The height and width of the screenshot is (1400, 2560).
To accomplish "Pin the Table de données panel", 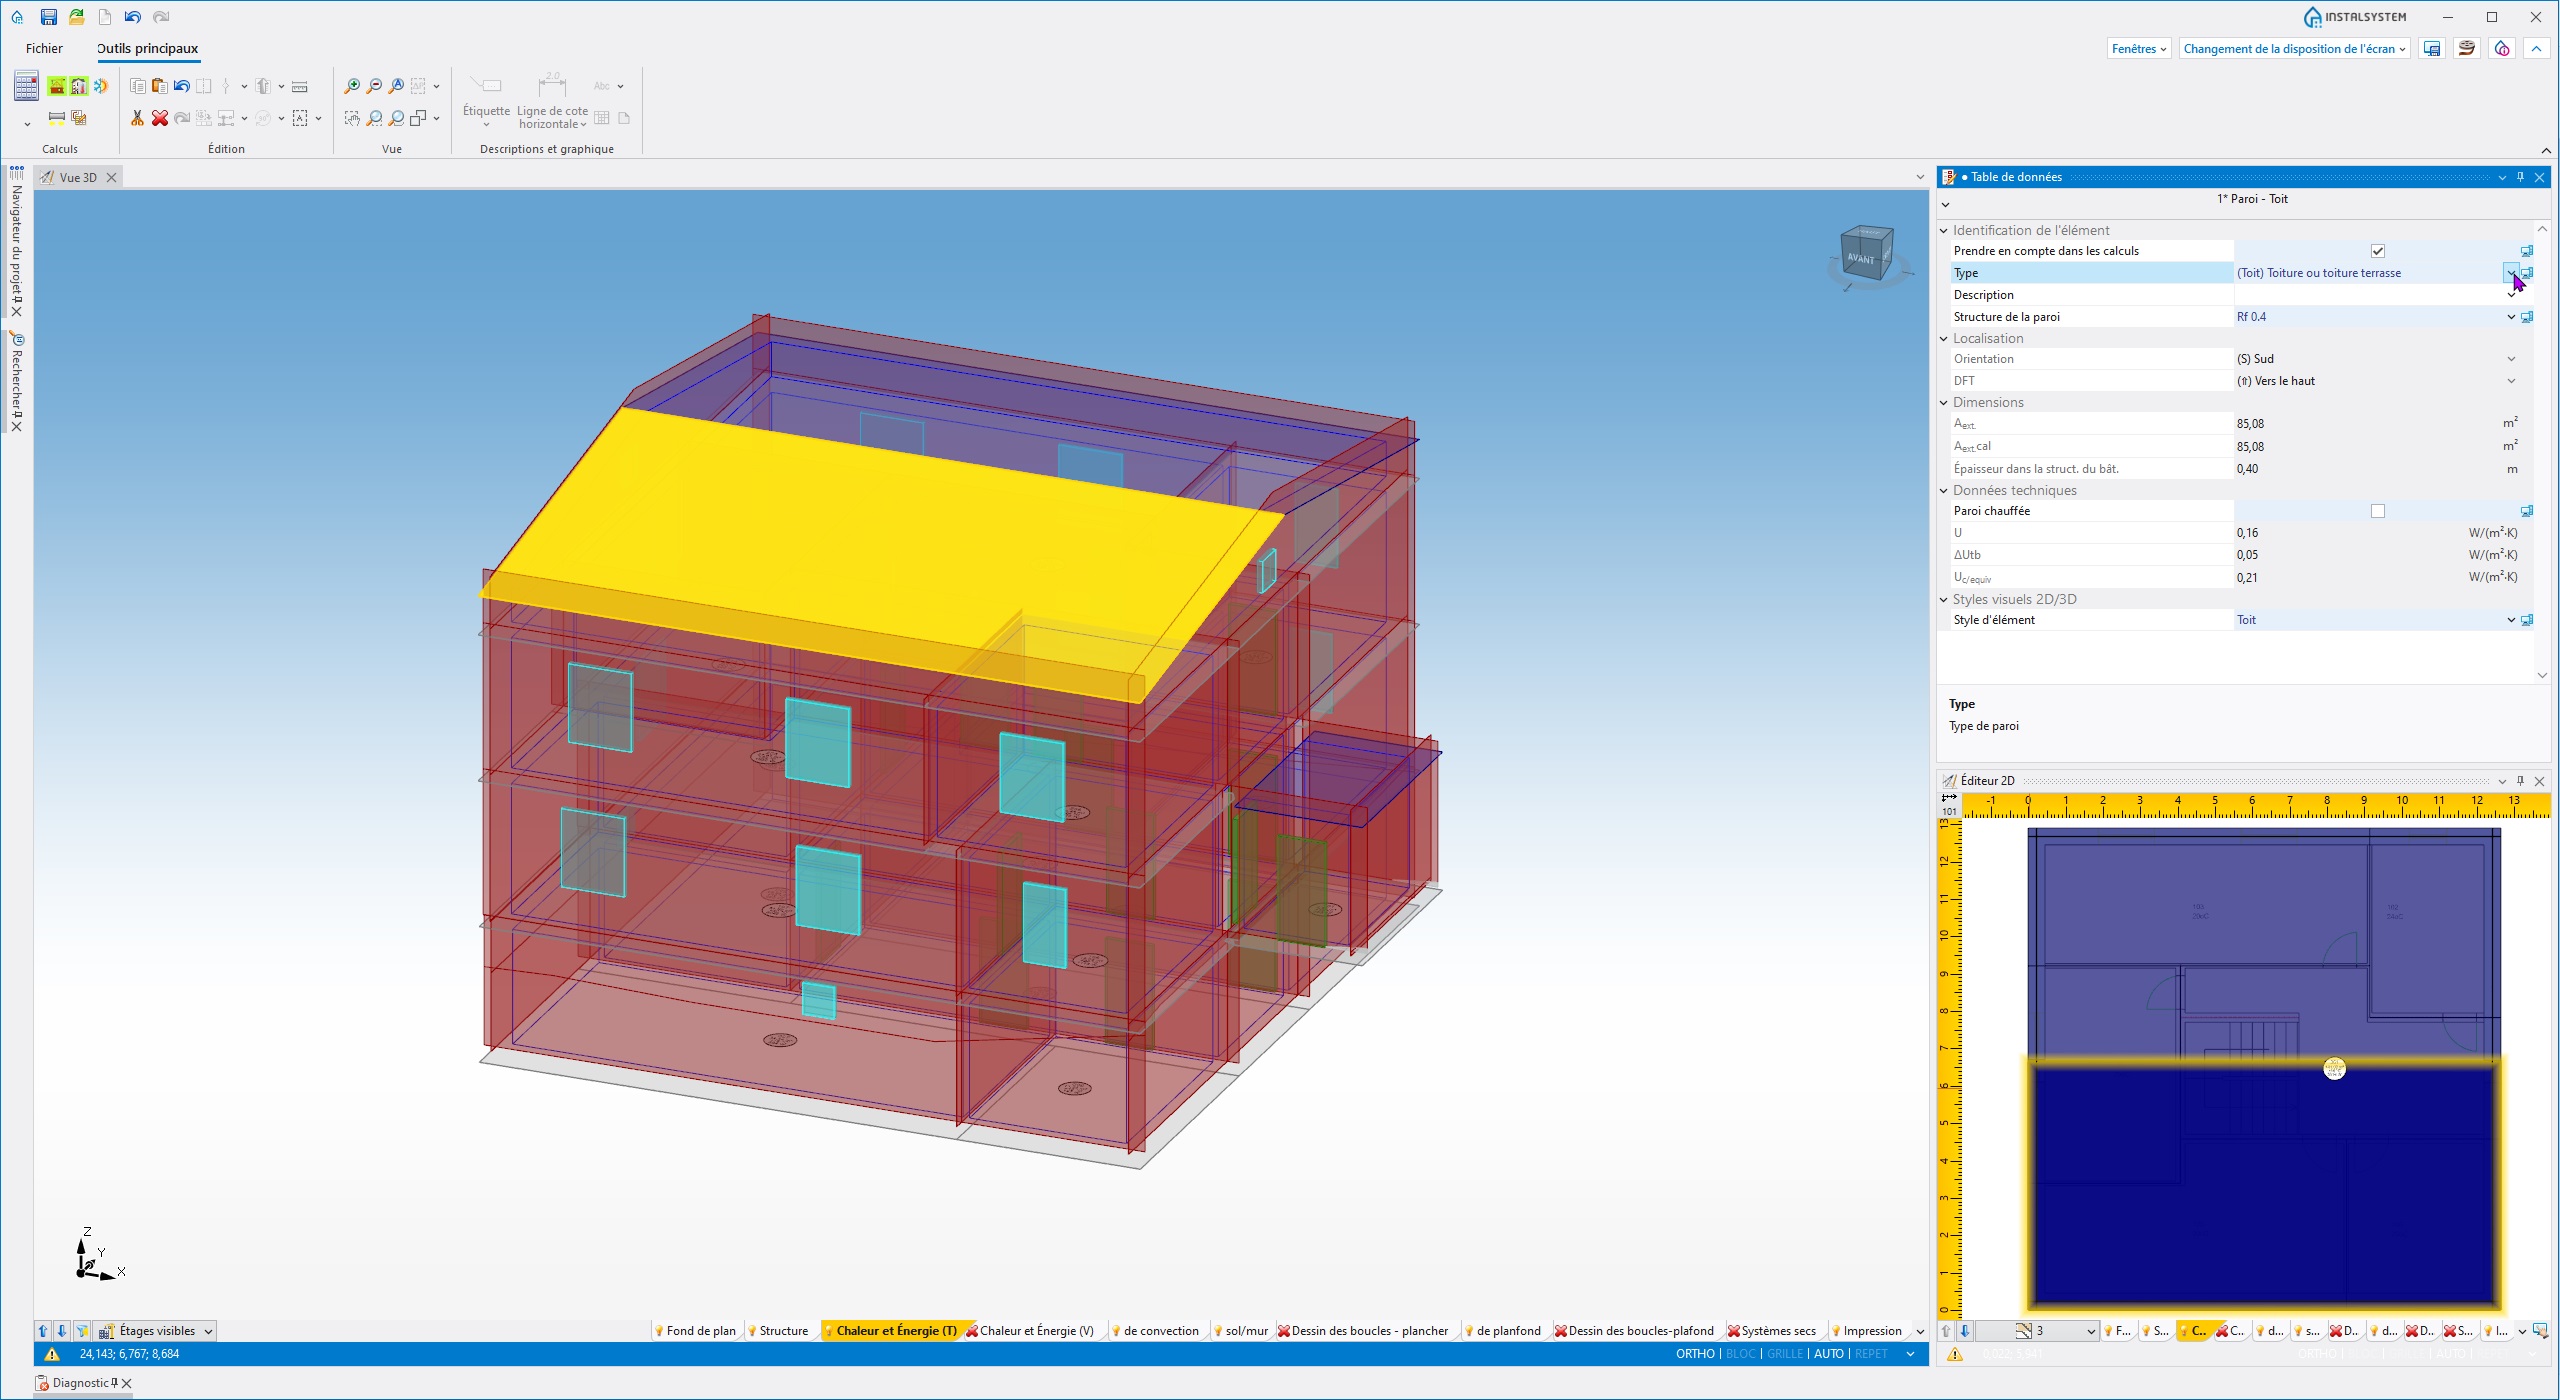I will [2520, 177].
